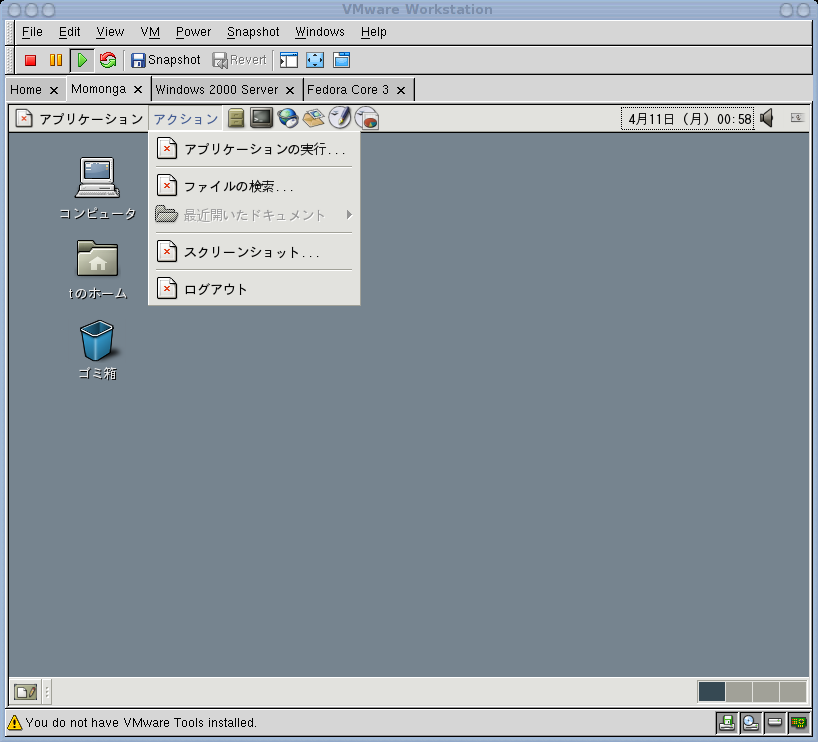Open the terminal launcher in the GNOME panel

point(261,118)
